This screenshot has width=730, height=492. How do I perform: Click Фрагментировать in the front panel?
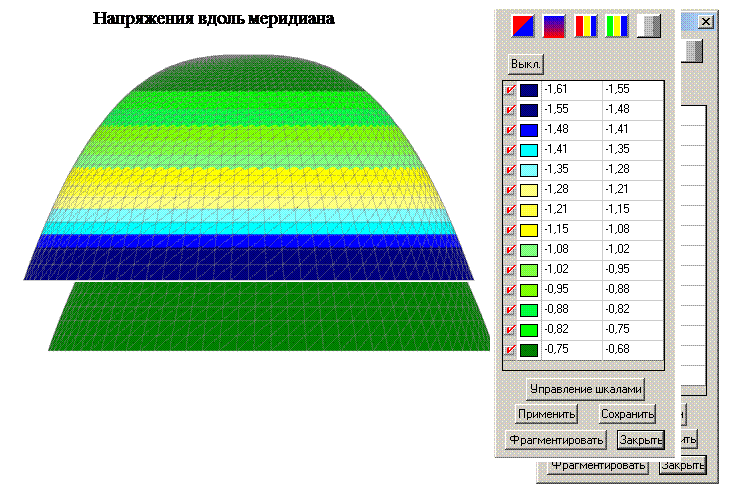tap(556, 439)
